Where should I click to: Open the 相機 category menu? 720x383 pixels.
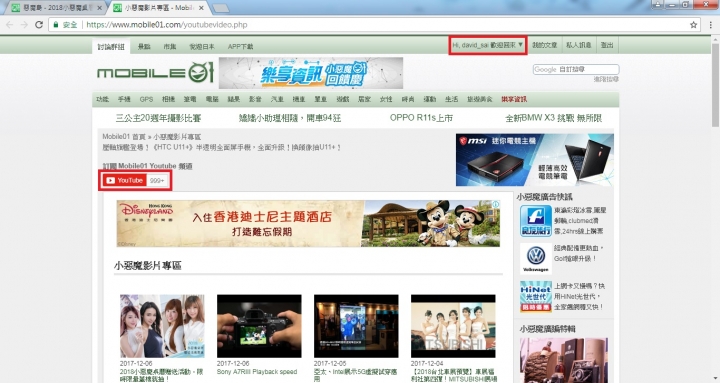(169, 99)
